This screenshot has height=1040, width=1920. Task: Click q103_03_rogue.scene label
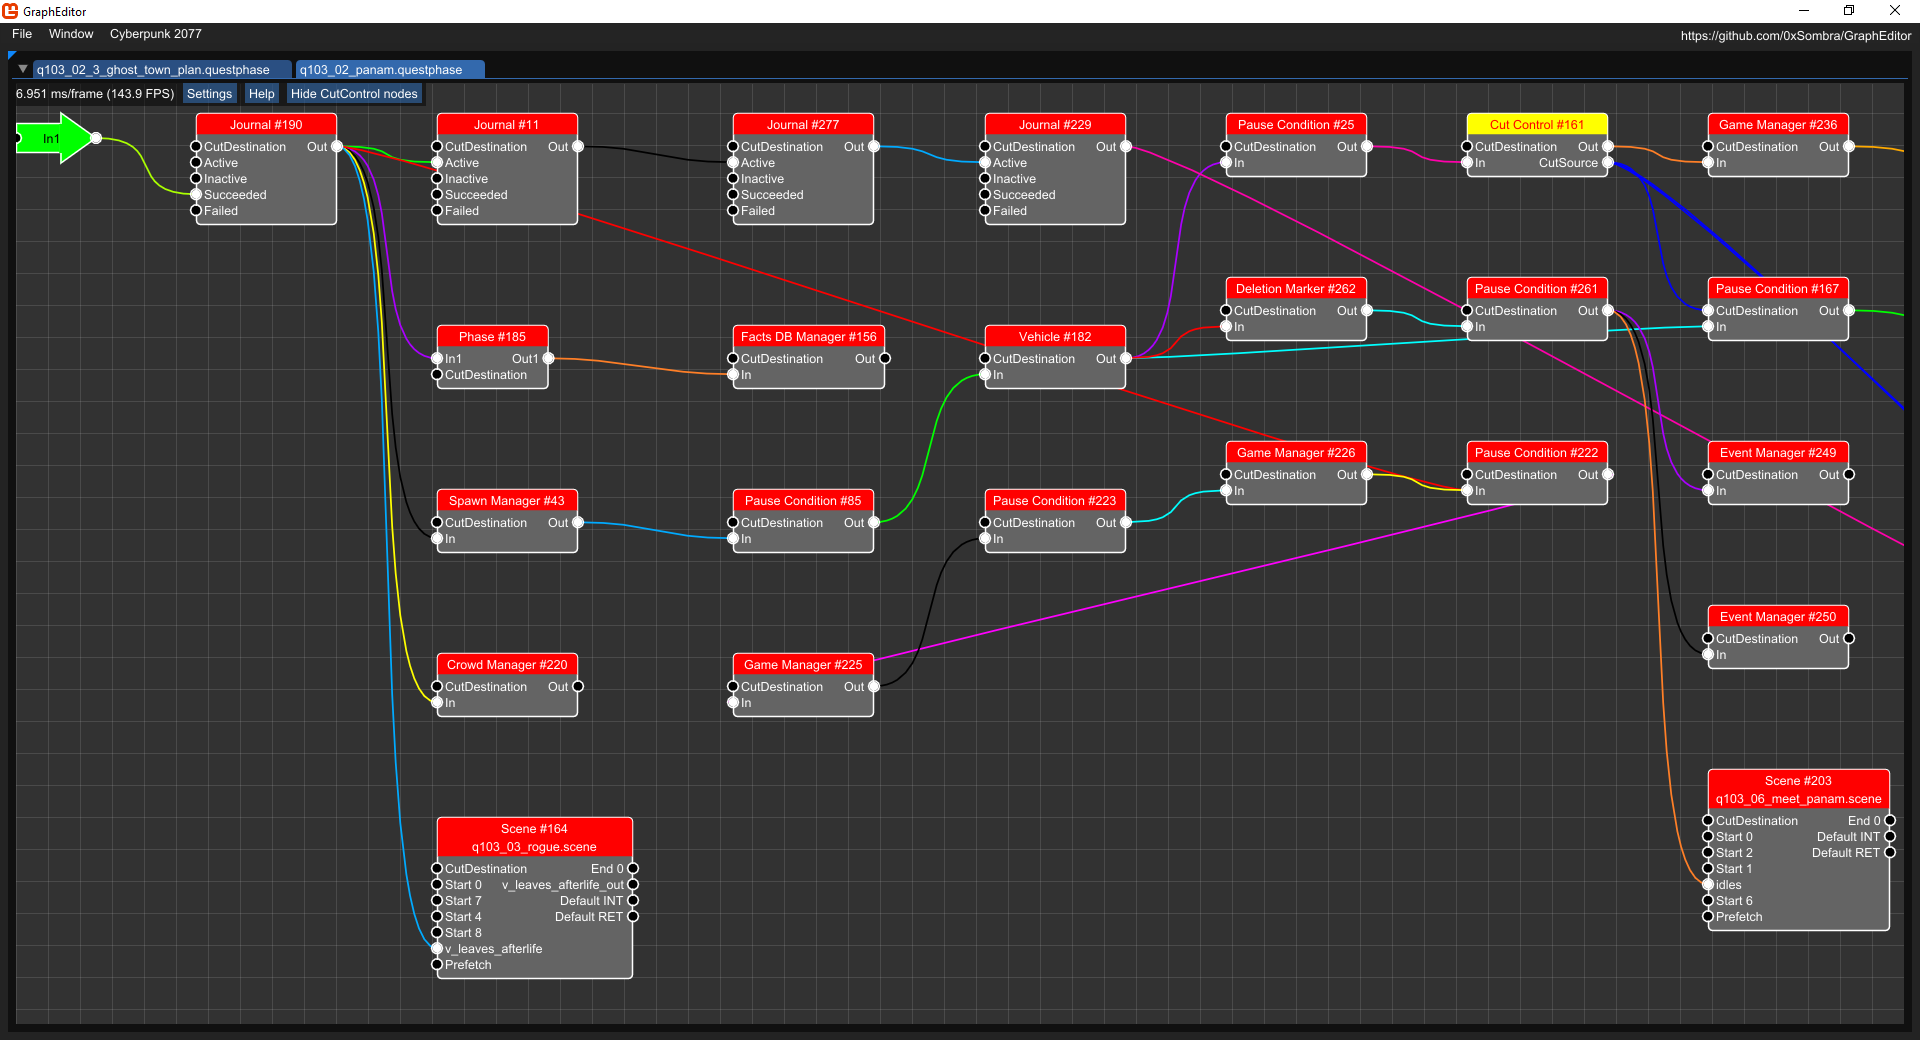[x=534, y=847]
